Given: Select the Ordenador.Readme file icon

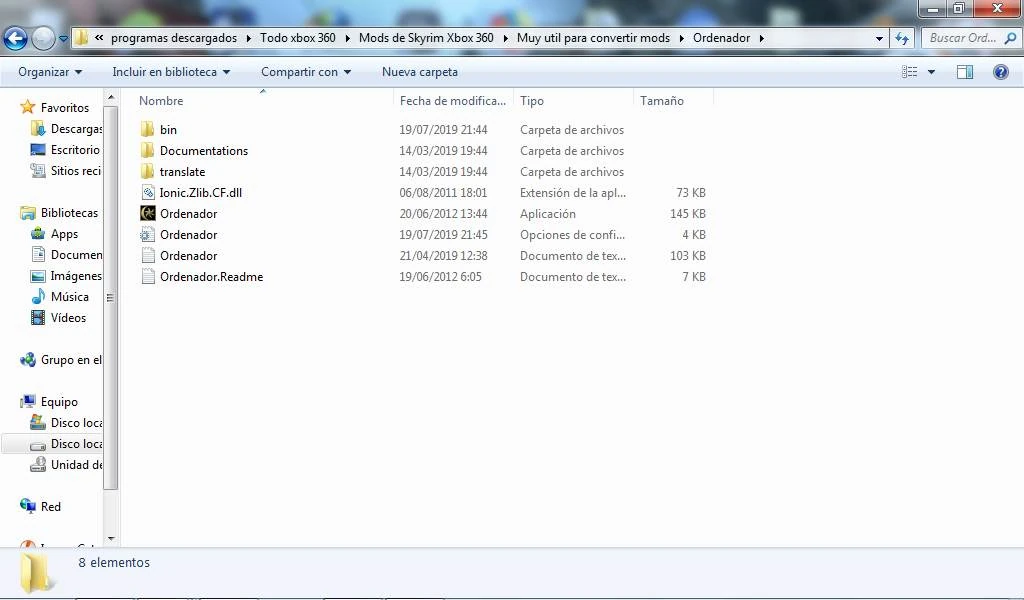Looking at the screenshot, I should 148,276.
